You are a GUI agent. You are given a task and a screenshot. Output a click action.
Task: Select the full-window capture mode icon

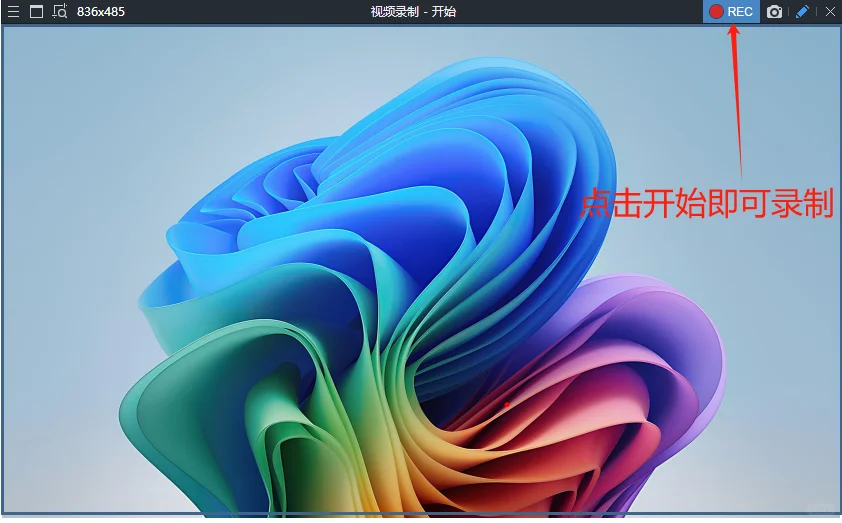(x=36, y=11)
